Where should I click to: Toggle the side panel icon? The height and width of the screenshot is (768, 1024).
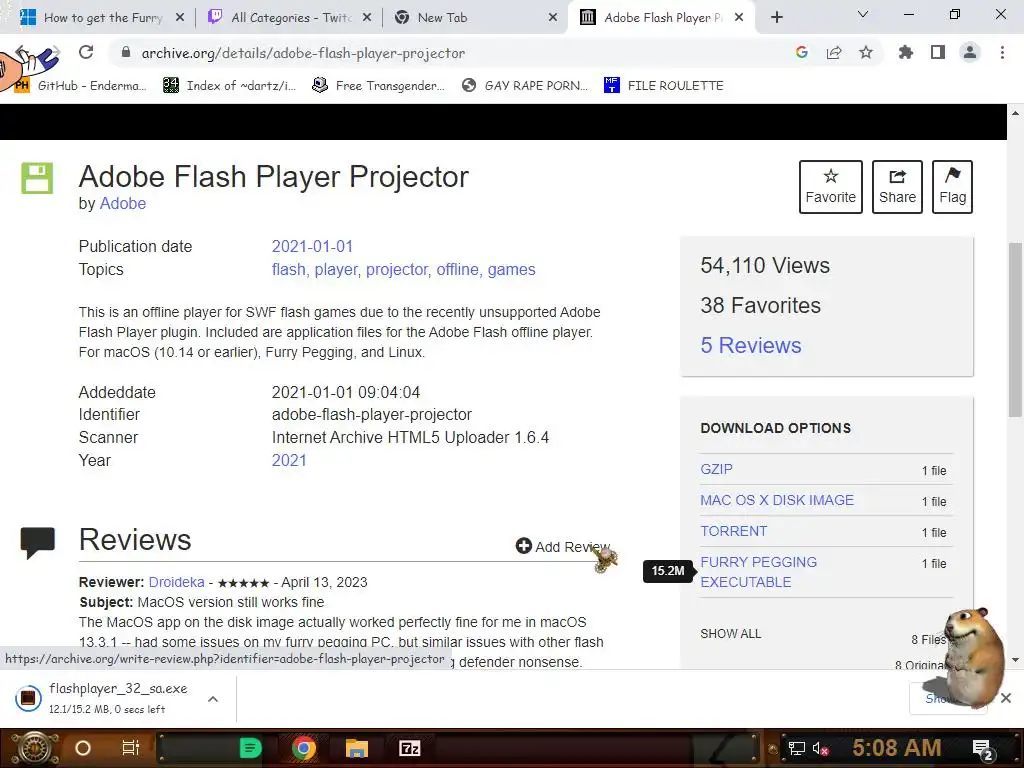pos(938,52)
